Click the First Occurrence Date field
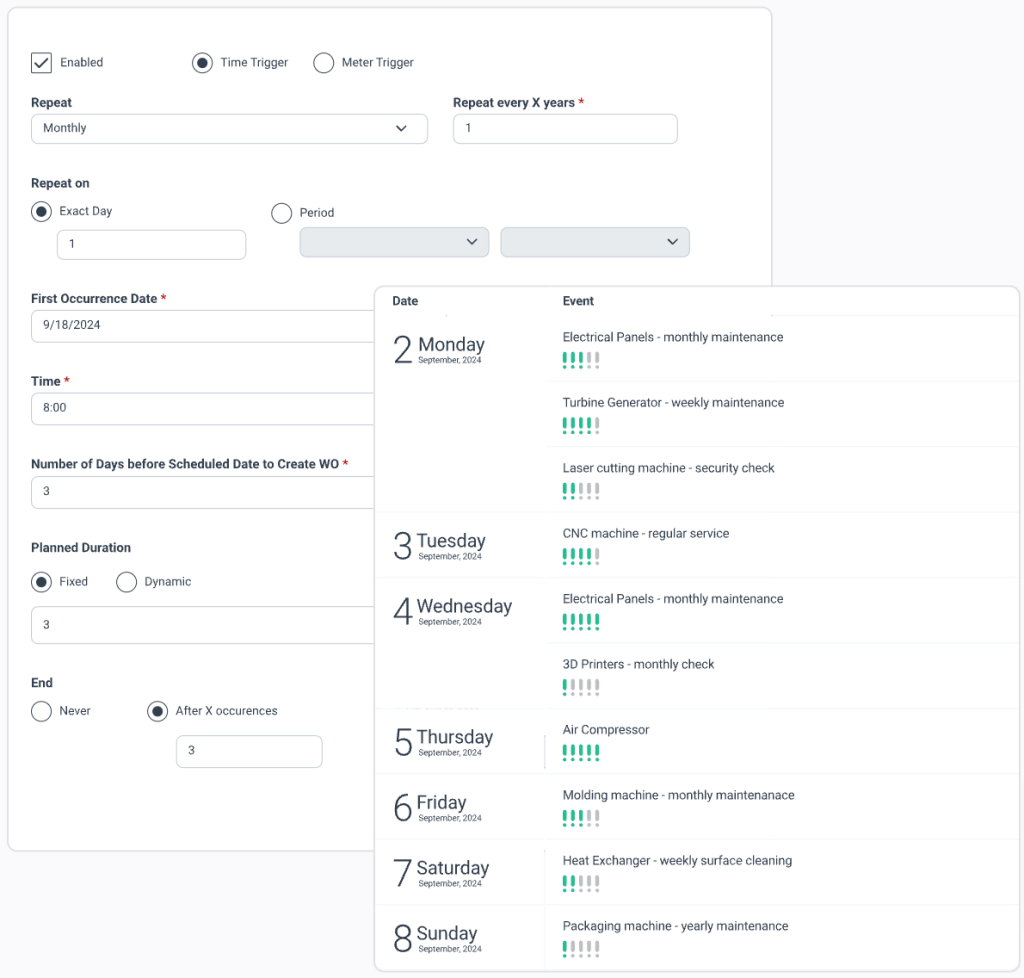 coord(202,326)
